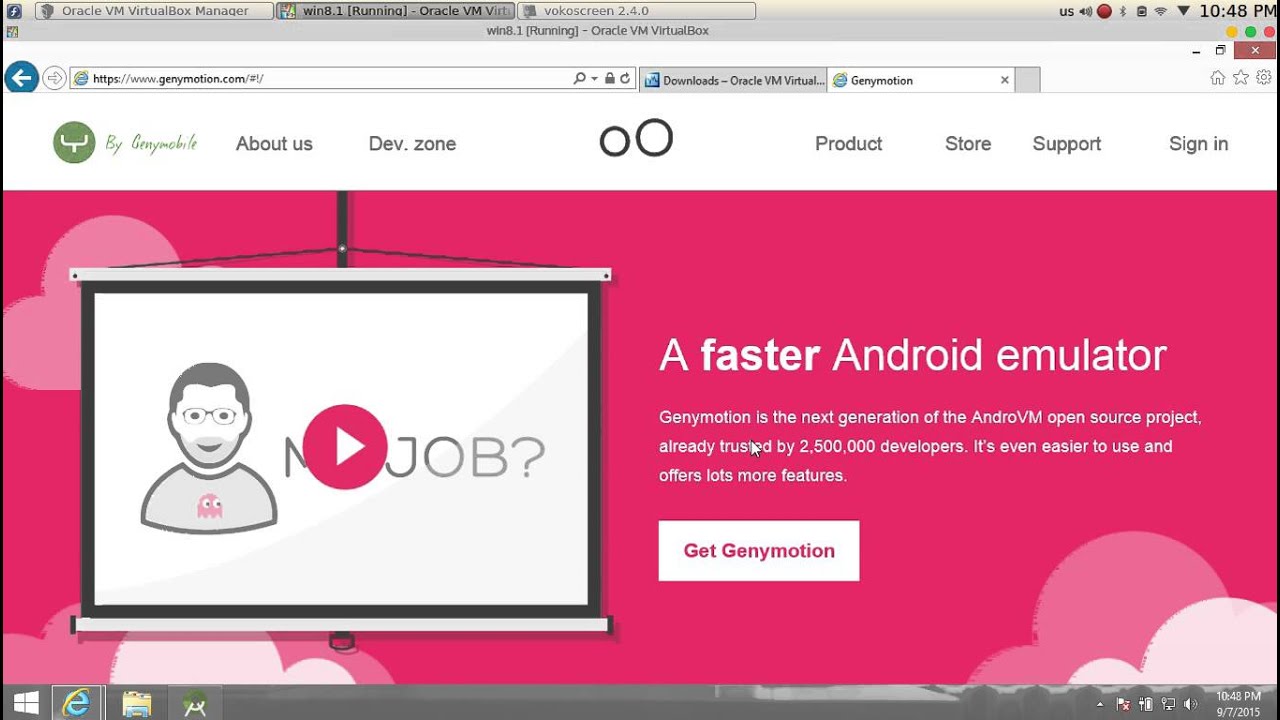Click the Genymotion 'oO' center logo
This screenshot has height=720, width=1280.
point(636,139)
